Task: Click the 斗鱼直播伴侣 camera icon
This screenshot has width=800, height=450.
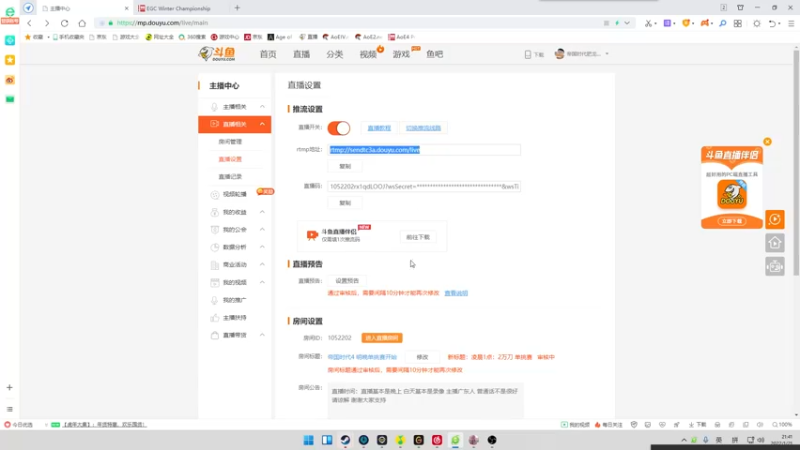Action: (x=312, y=235)
